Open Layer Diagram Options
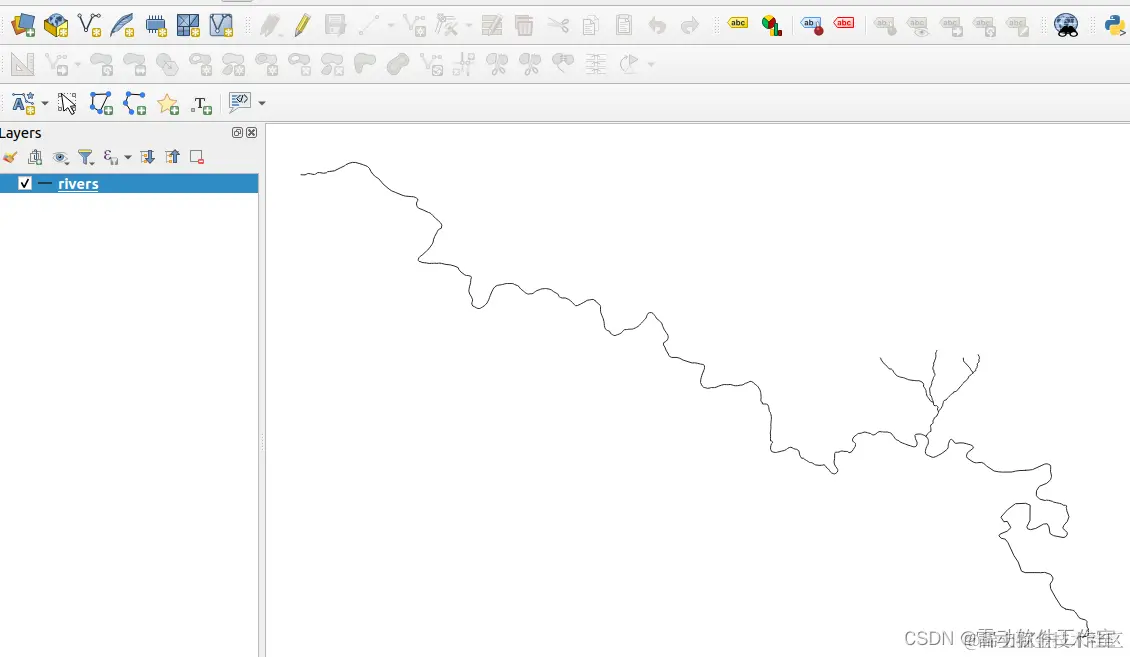Image resolution: width=1130 pixels, height=657 pixels. click(772, 26)
